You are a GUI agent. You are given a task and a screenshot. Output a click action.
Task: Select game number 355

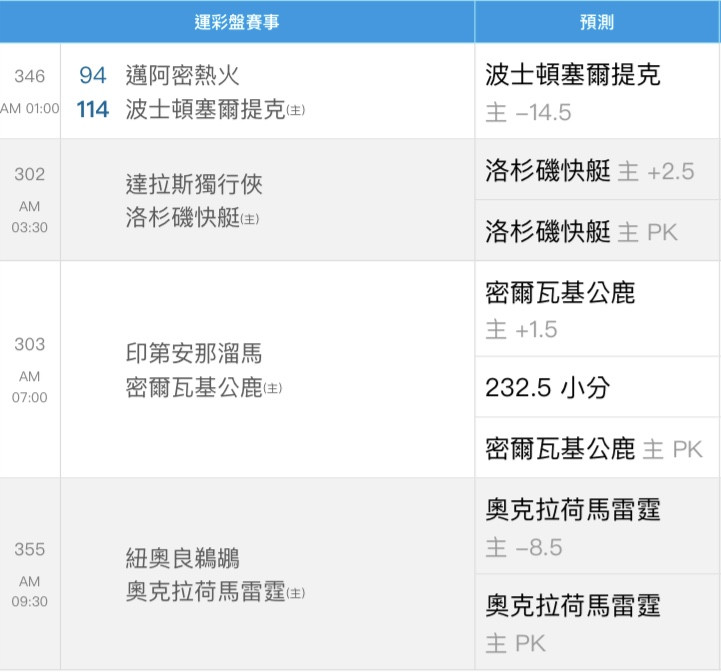coord(30,549)
